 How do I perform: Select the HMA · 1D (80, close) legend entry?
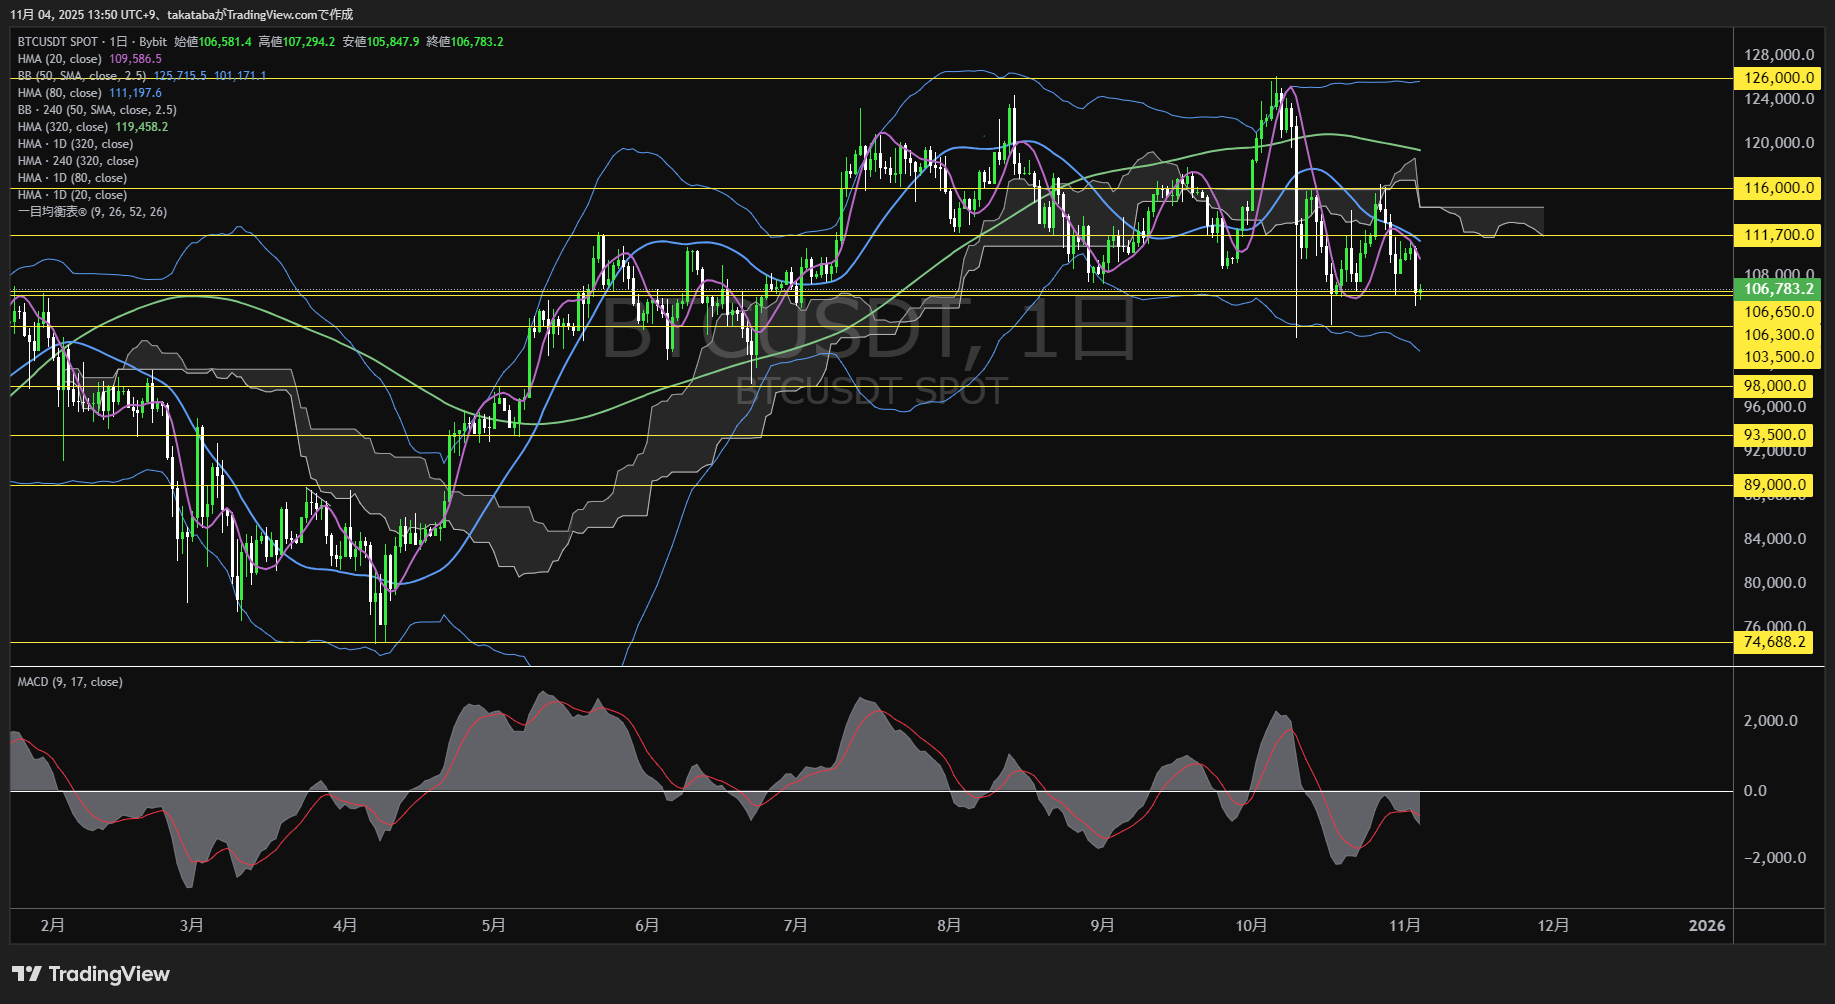pyautogui.click(x=72, y=178)
